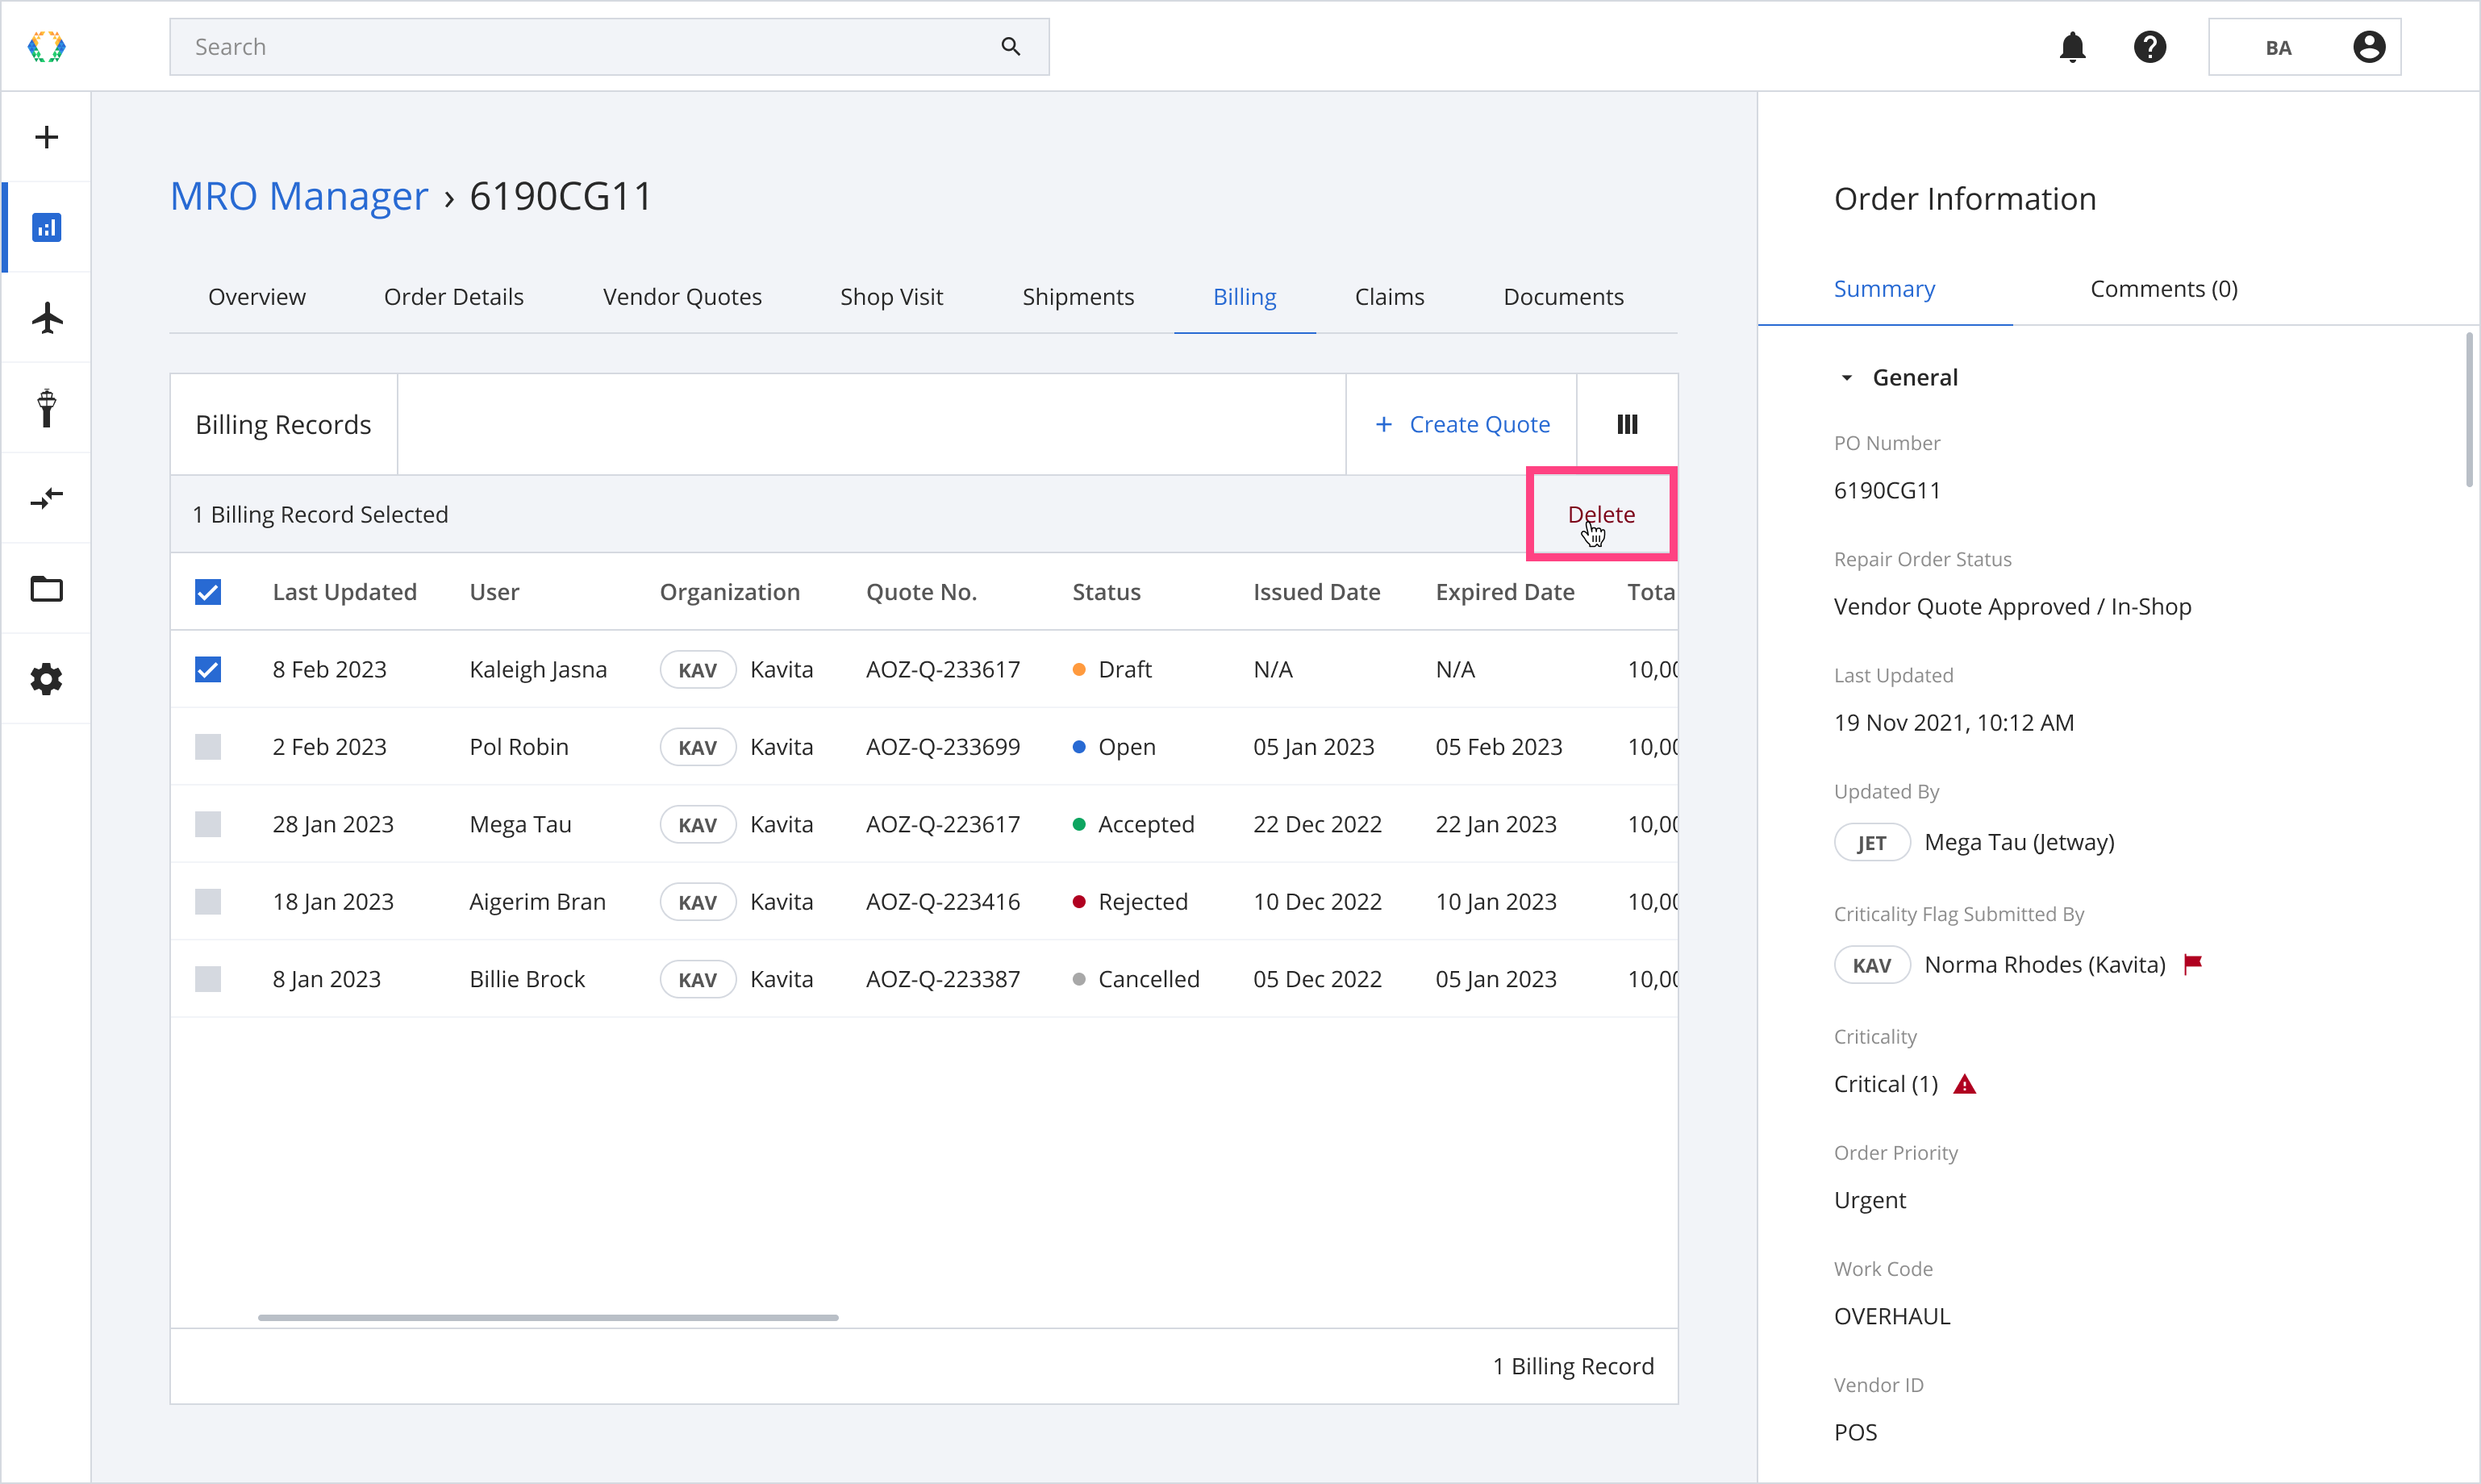Sort by Last Updated column header
Image resolution: width=2481 pixels, height=1484 pixels.
[345, 592]
